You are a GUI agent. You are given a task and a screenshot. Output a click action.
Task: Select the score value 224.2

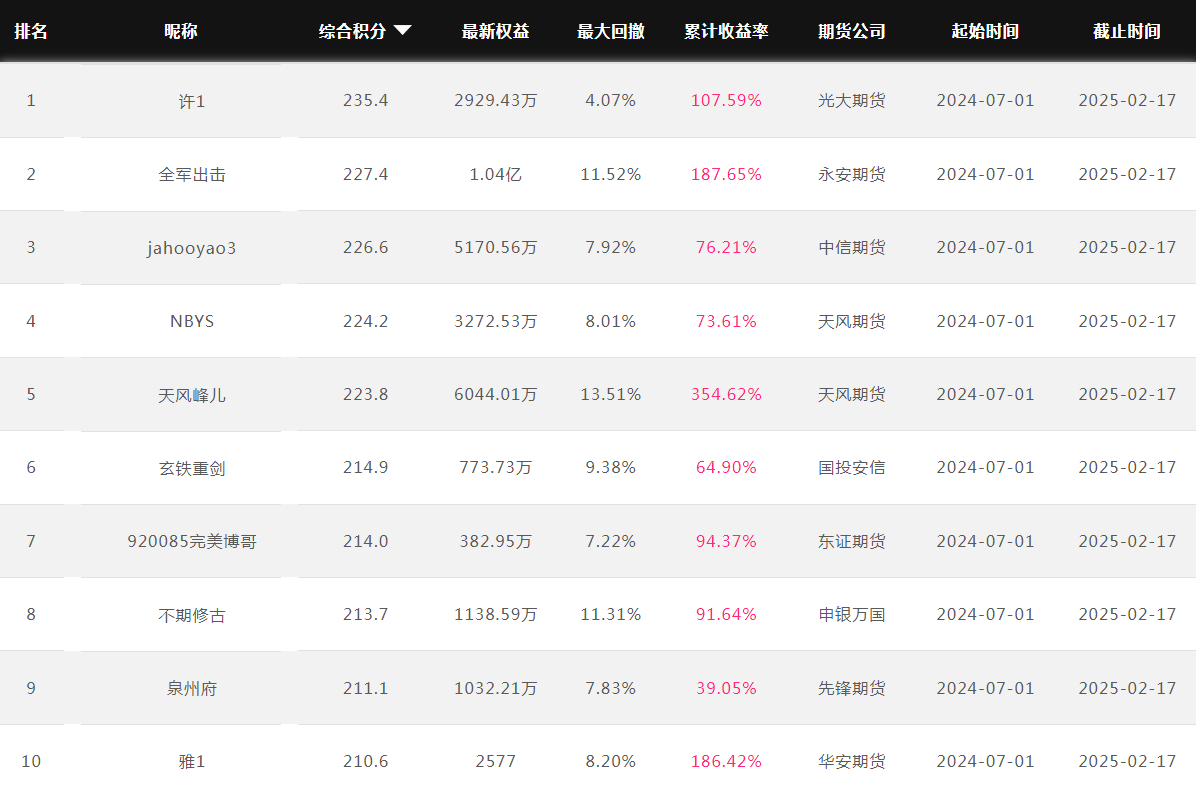click(x=366, y=321)
